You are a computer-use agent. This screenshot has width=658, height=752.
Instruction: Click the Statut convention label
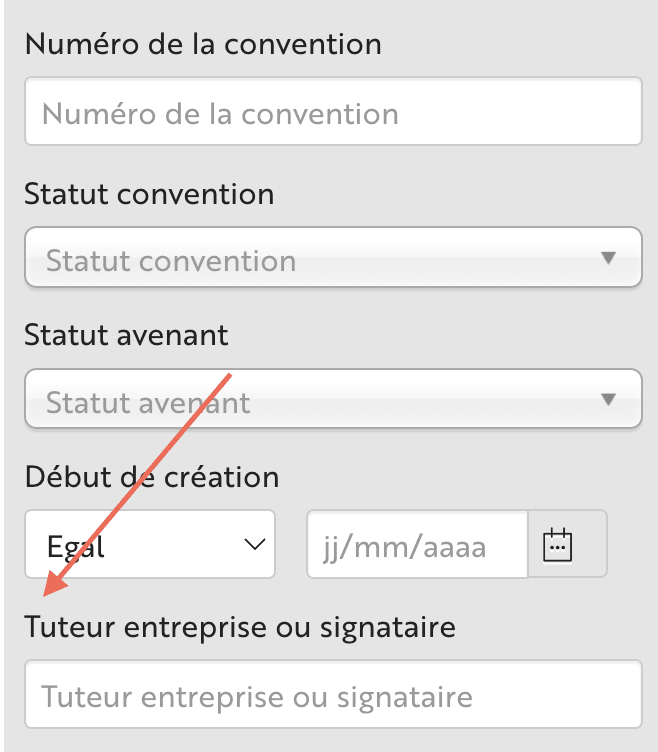click(x=149, y=193)
